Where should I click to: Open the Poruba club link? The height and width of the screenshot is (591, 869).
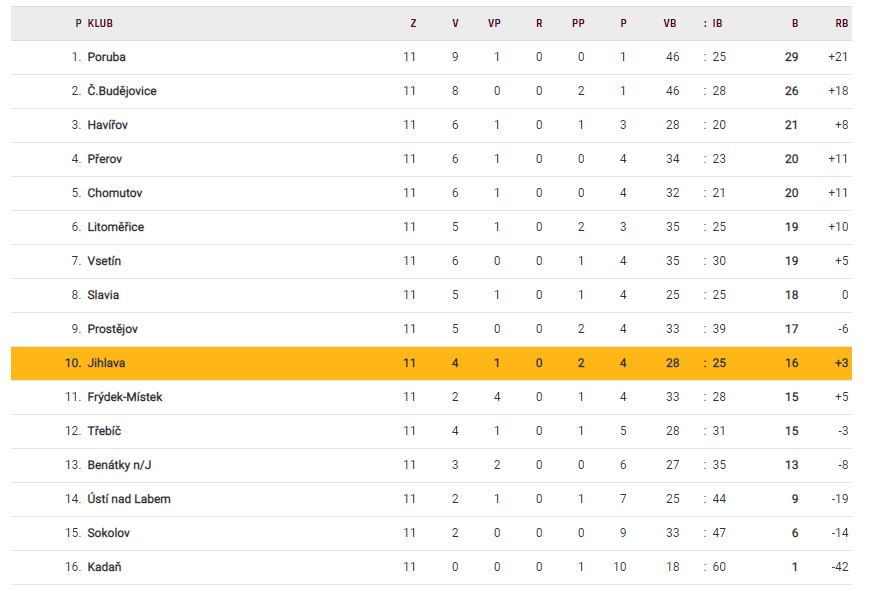[x=107, y=57]
